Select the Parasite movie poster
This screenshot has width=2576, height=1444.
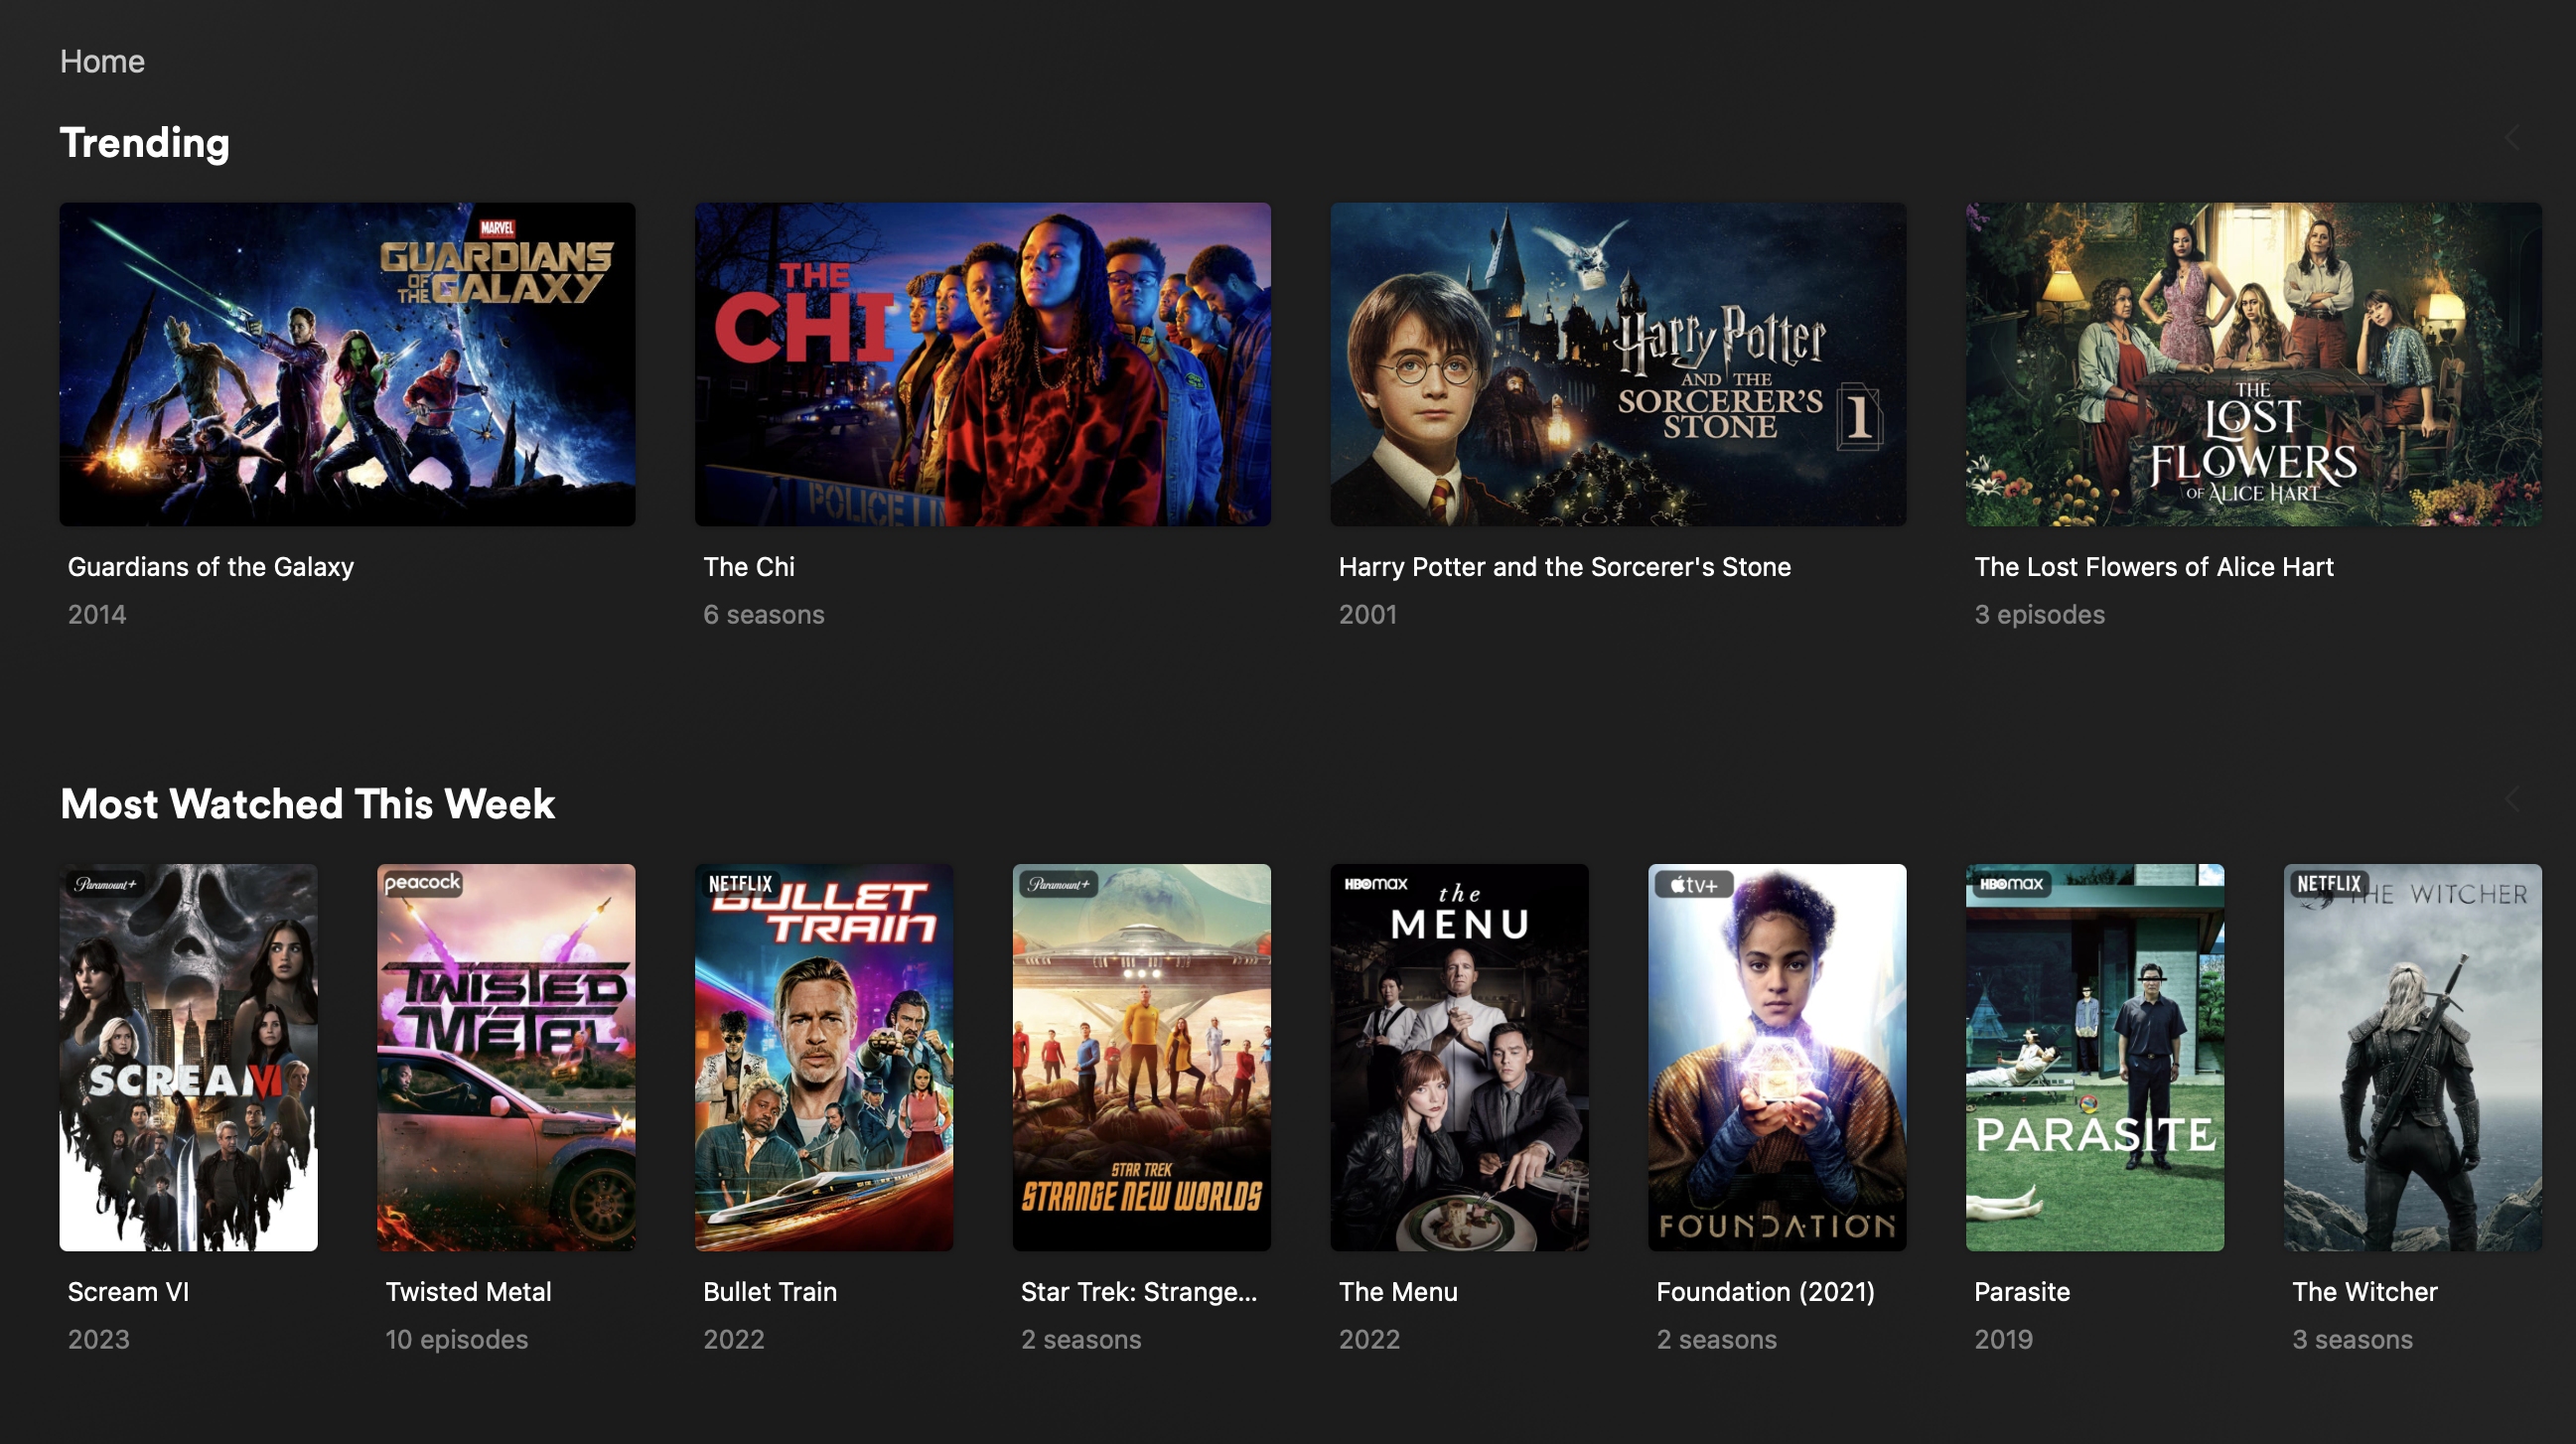[x=2095, y=1057]
